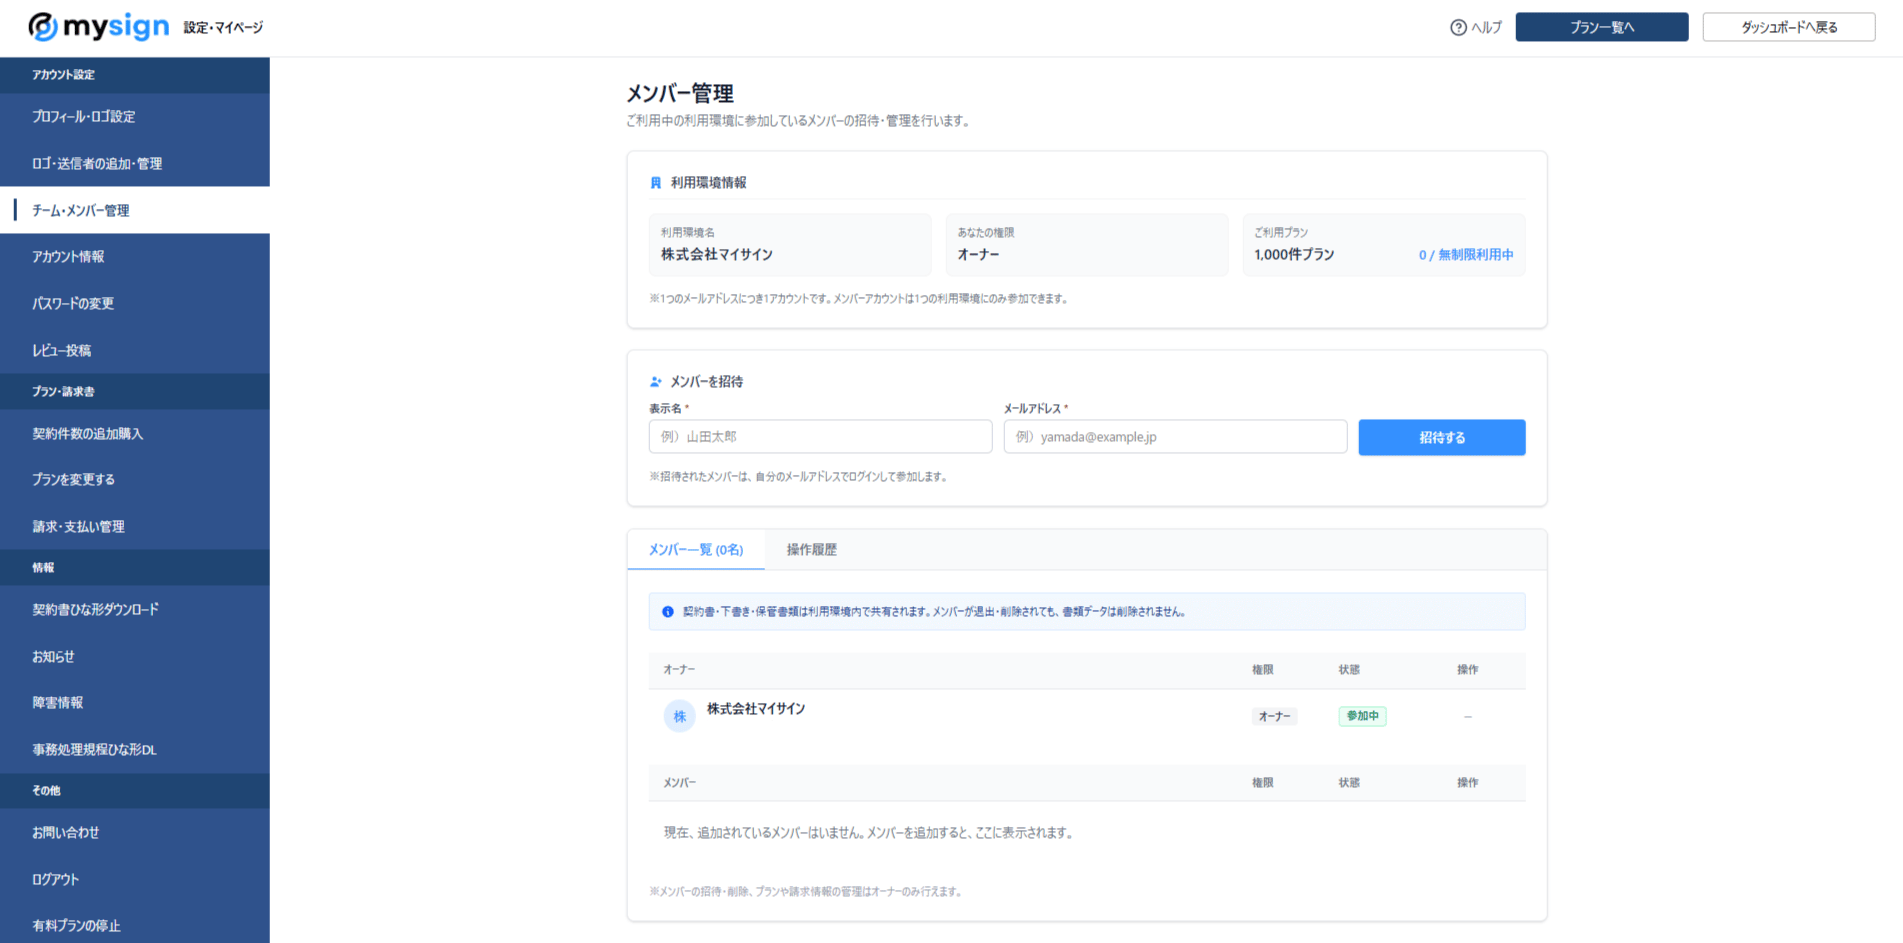Screen dimensions: 1903x943
Task: Click the オーナー role badge in owner row
Action: [x=1274, y=716]
